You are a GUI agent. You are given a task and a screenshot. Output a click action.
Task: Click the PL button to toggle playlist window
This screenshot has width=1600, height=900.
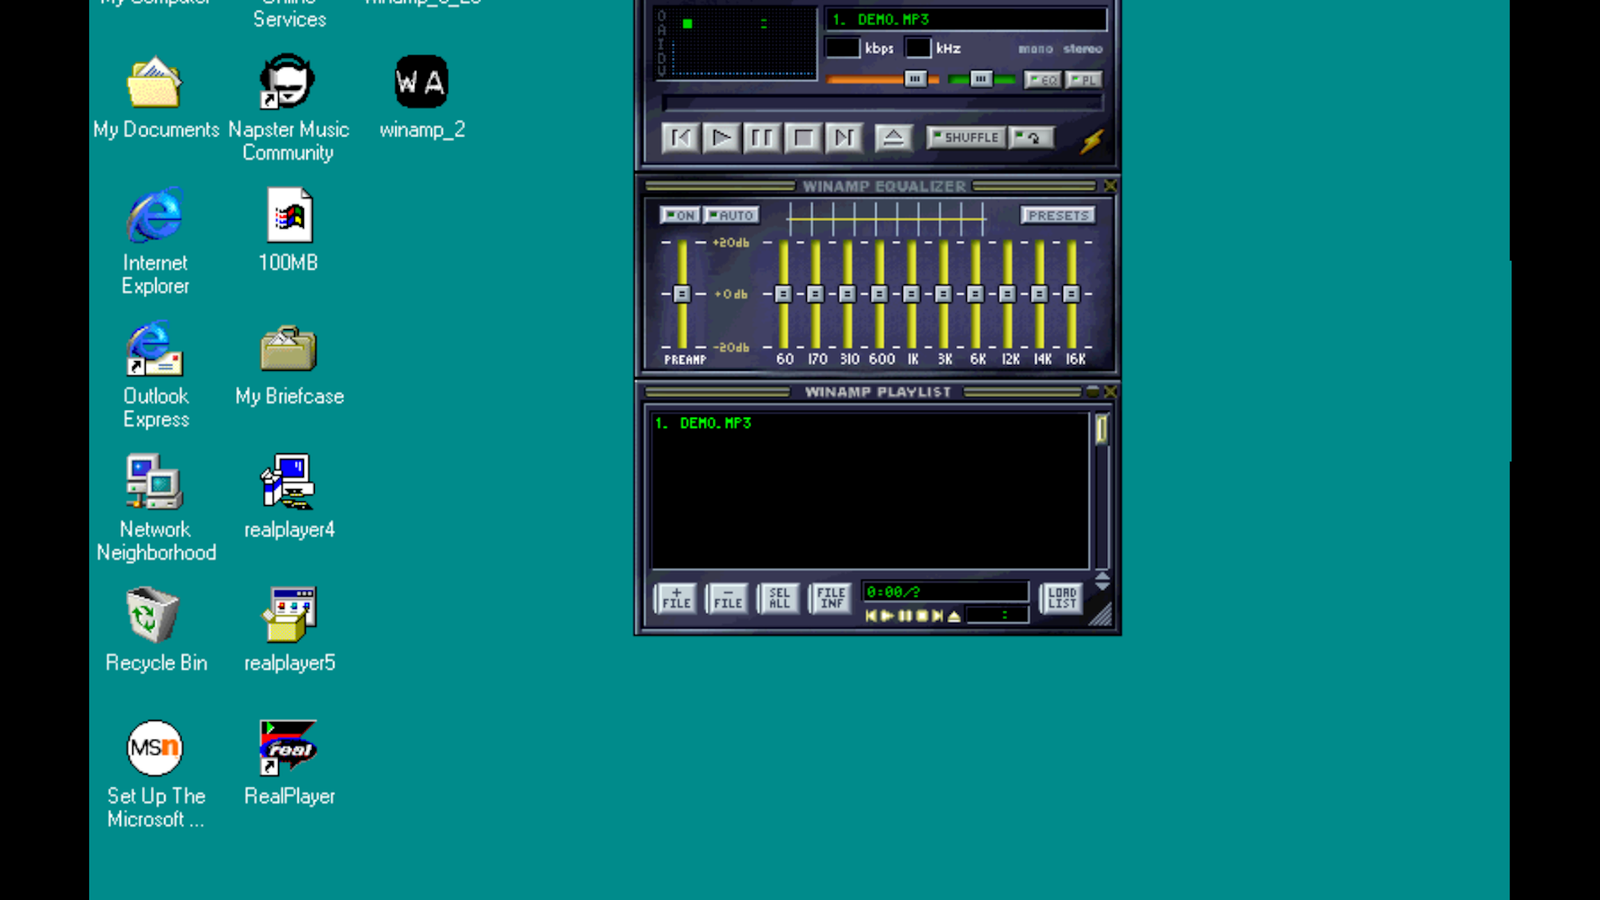(1086, 80)
